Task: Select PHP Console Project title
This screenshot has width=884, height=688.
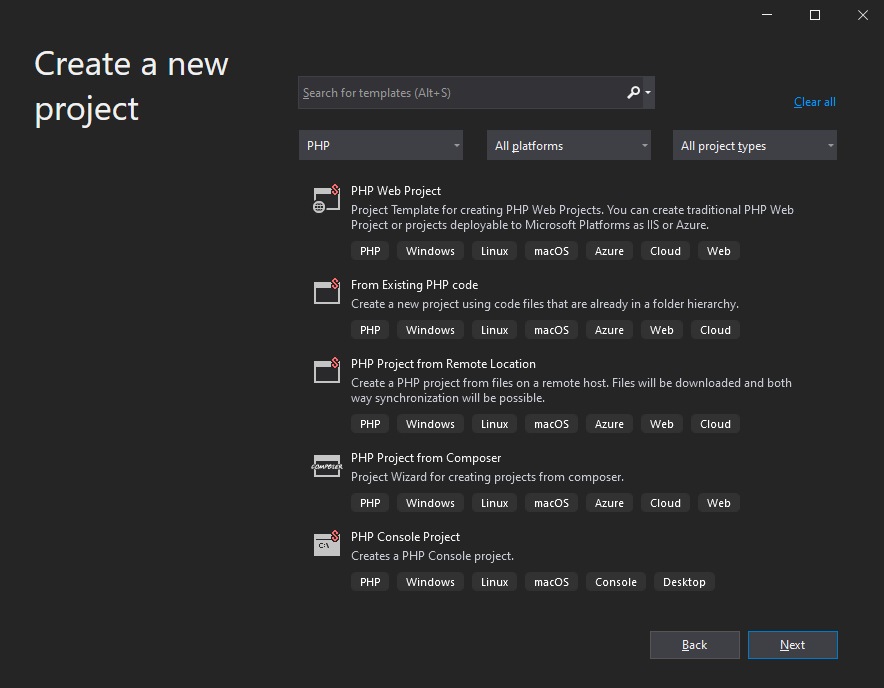Action: click(x=405, y=537)
